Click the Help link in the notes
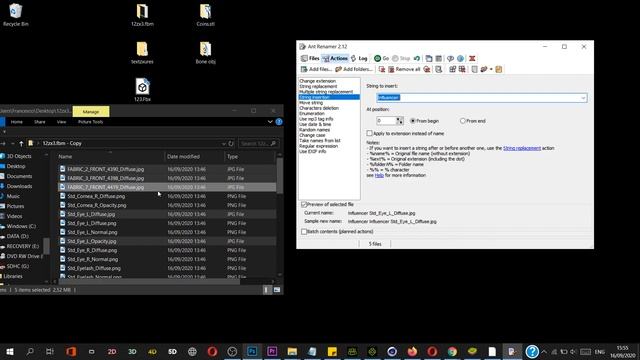The image size is (640, 360). pyautogui.click(x=379, y=175)
